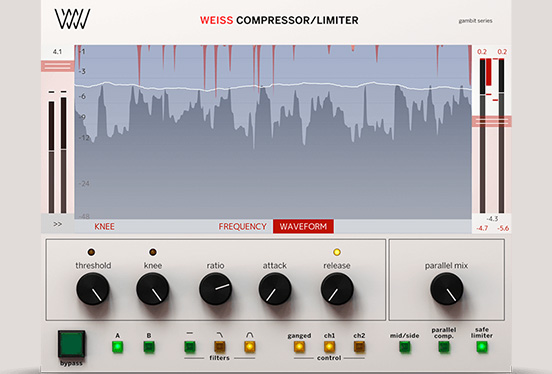This screenshot has width=552, height=374.
Task: Enable the flat (no filter) sidechain filter
Action: pyautogui.click(x=190, y=347)
